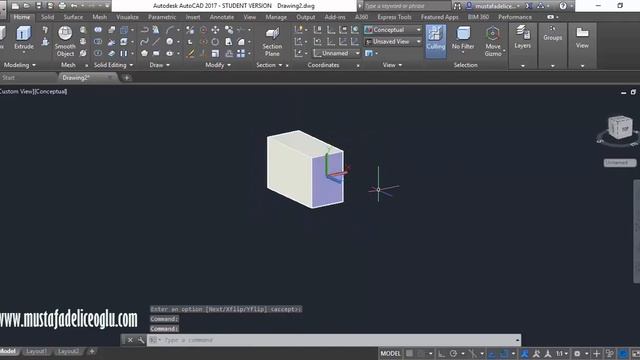This screenshot has width=640, height=360.
Task: Open workspace switching gear icon
Action: 577,353
